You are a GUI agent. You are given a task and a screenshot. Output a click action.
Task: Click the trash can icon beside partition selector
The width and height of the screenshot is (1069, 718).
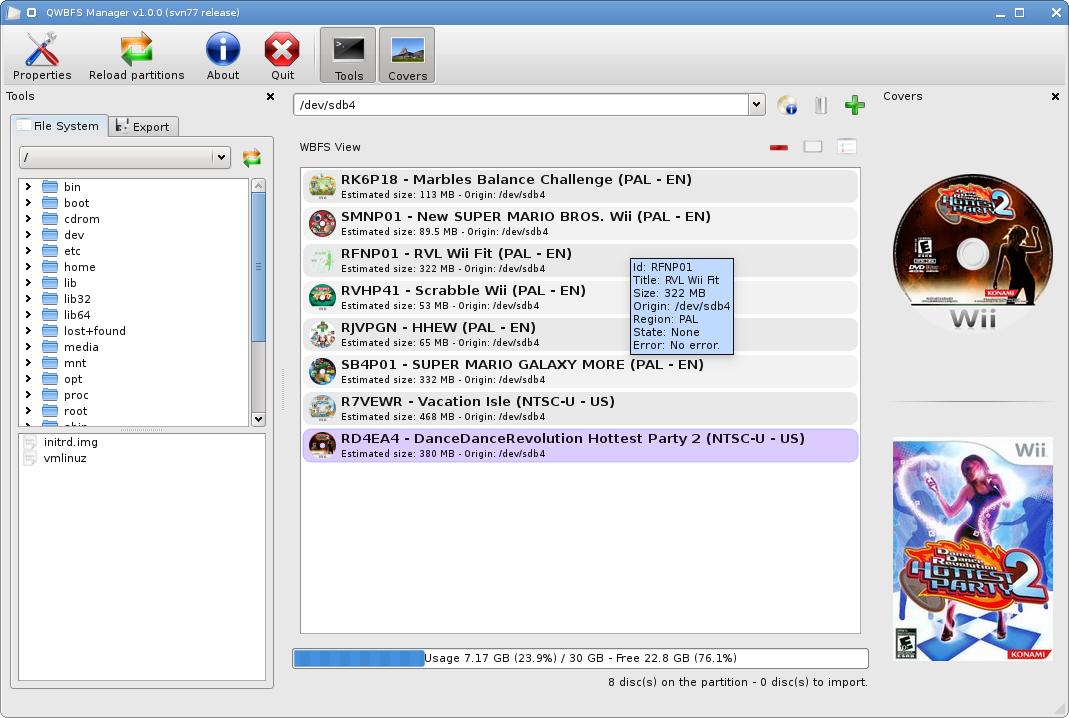click(820, 105)
